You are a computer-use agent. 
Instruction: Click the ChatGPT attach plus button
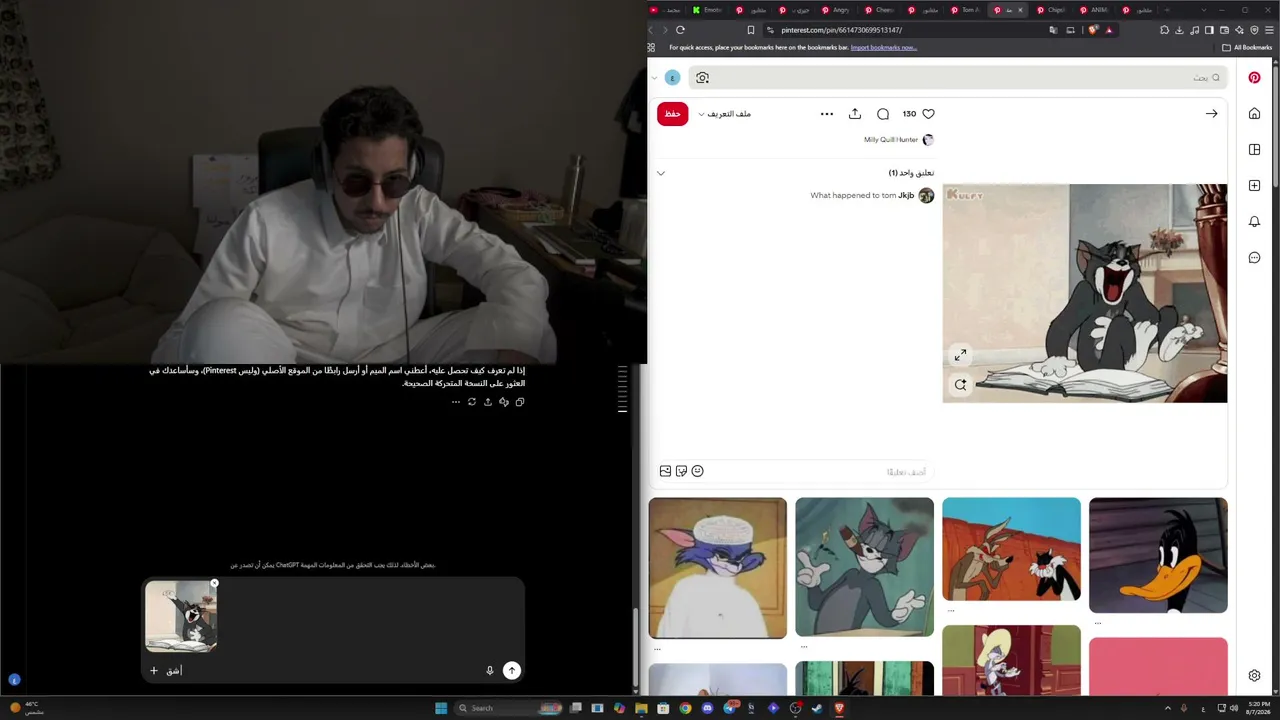coord(154,671)
